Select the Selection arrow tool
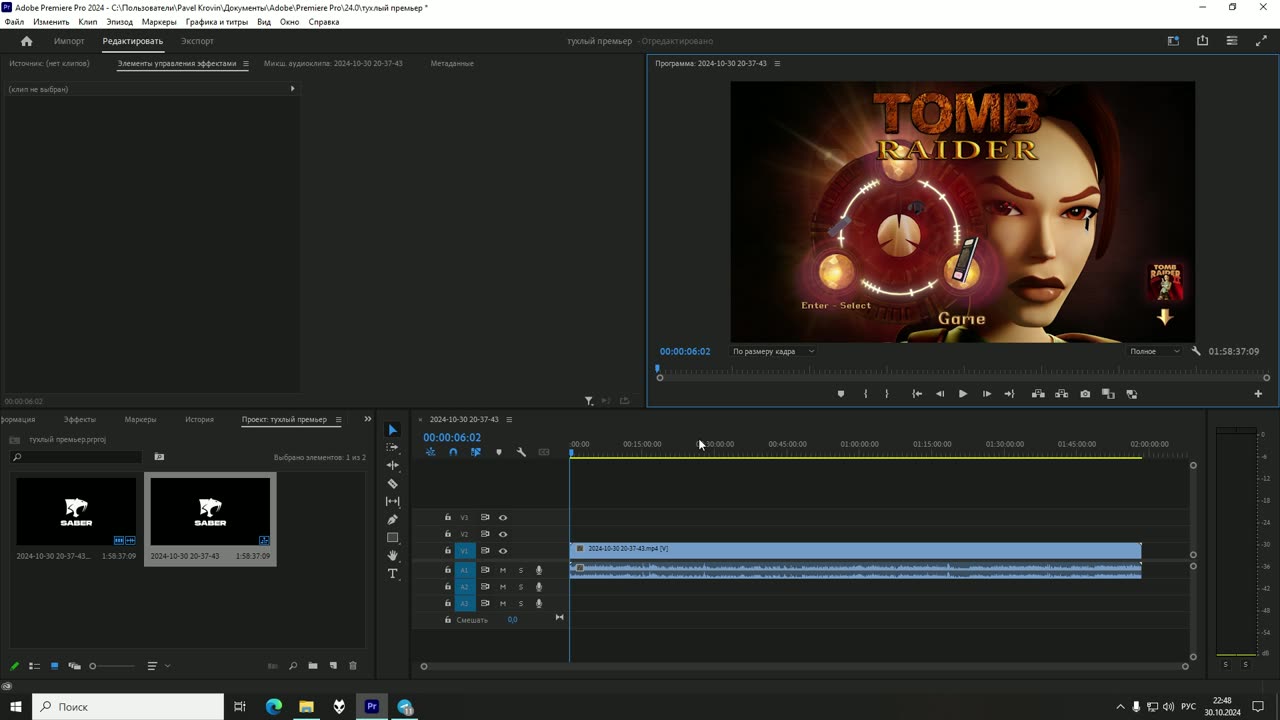Image resolution: width=1280 pixels, height=720 pixels. coord(392,430)
